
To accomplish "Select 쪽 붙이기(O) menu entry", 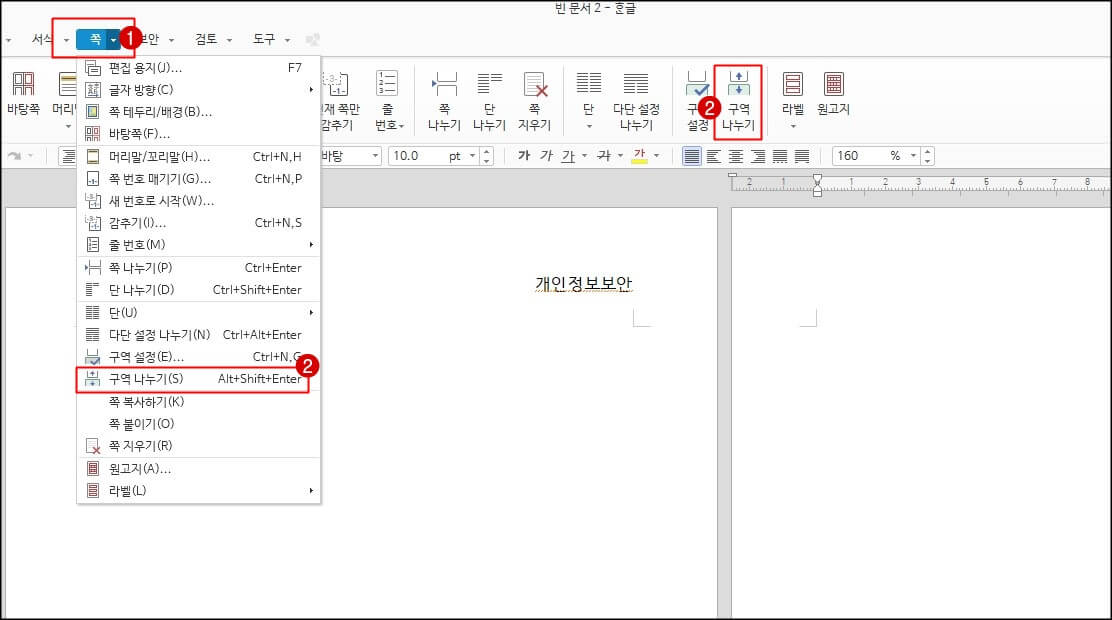I will (x=199, y=424).
